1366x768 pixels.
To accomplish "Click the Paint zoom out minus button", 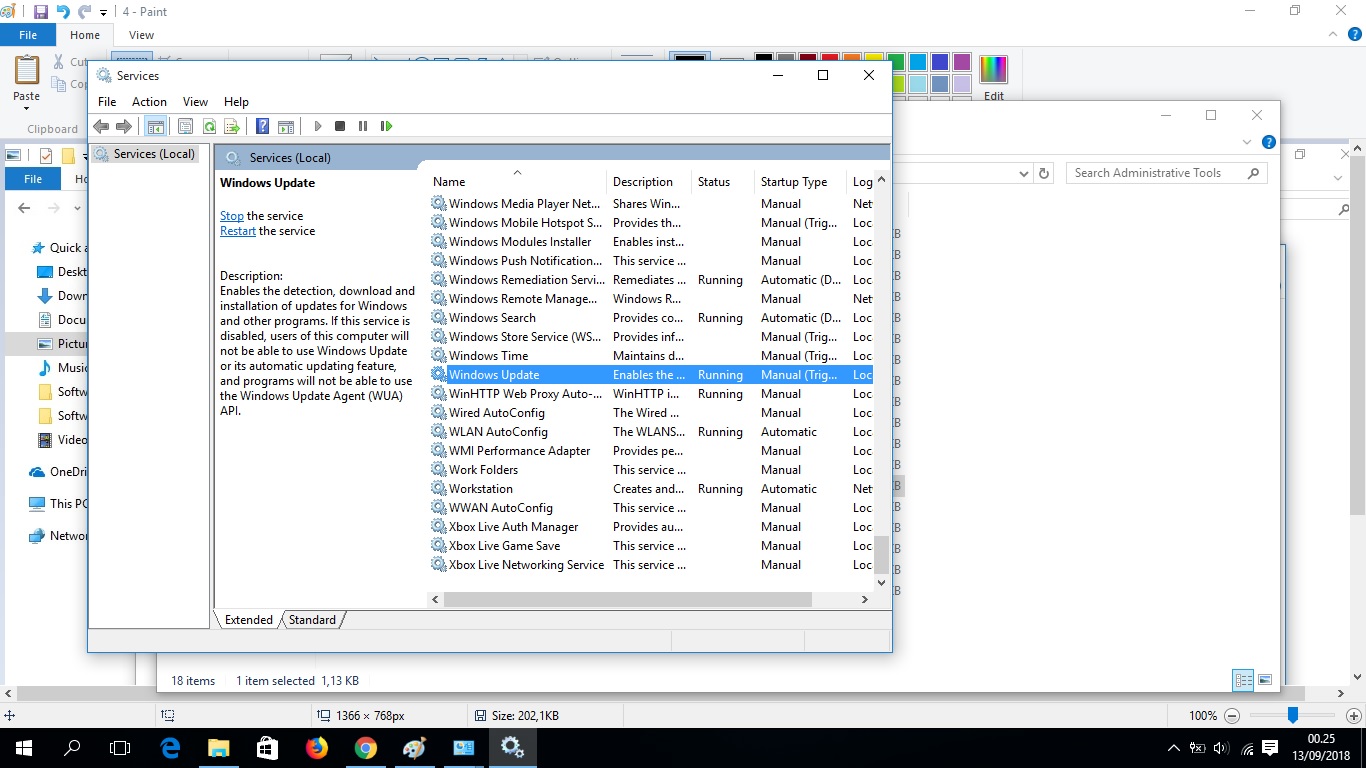I will [1232, 716].
